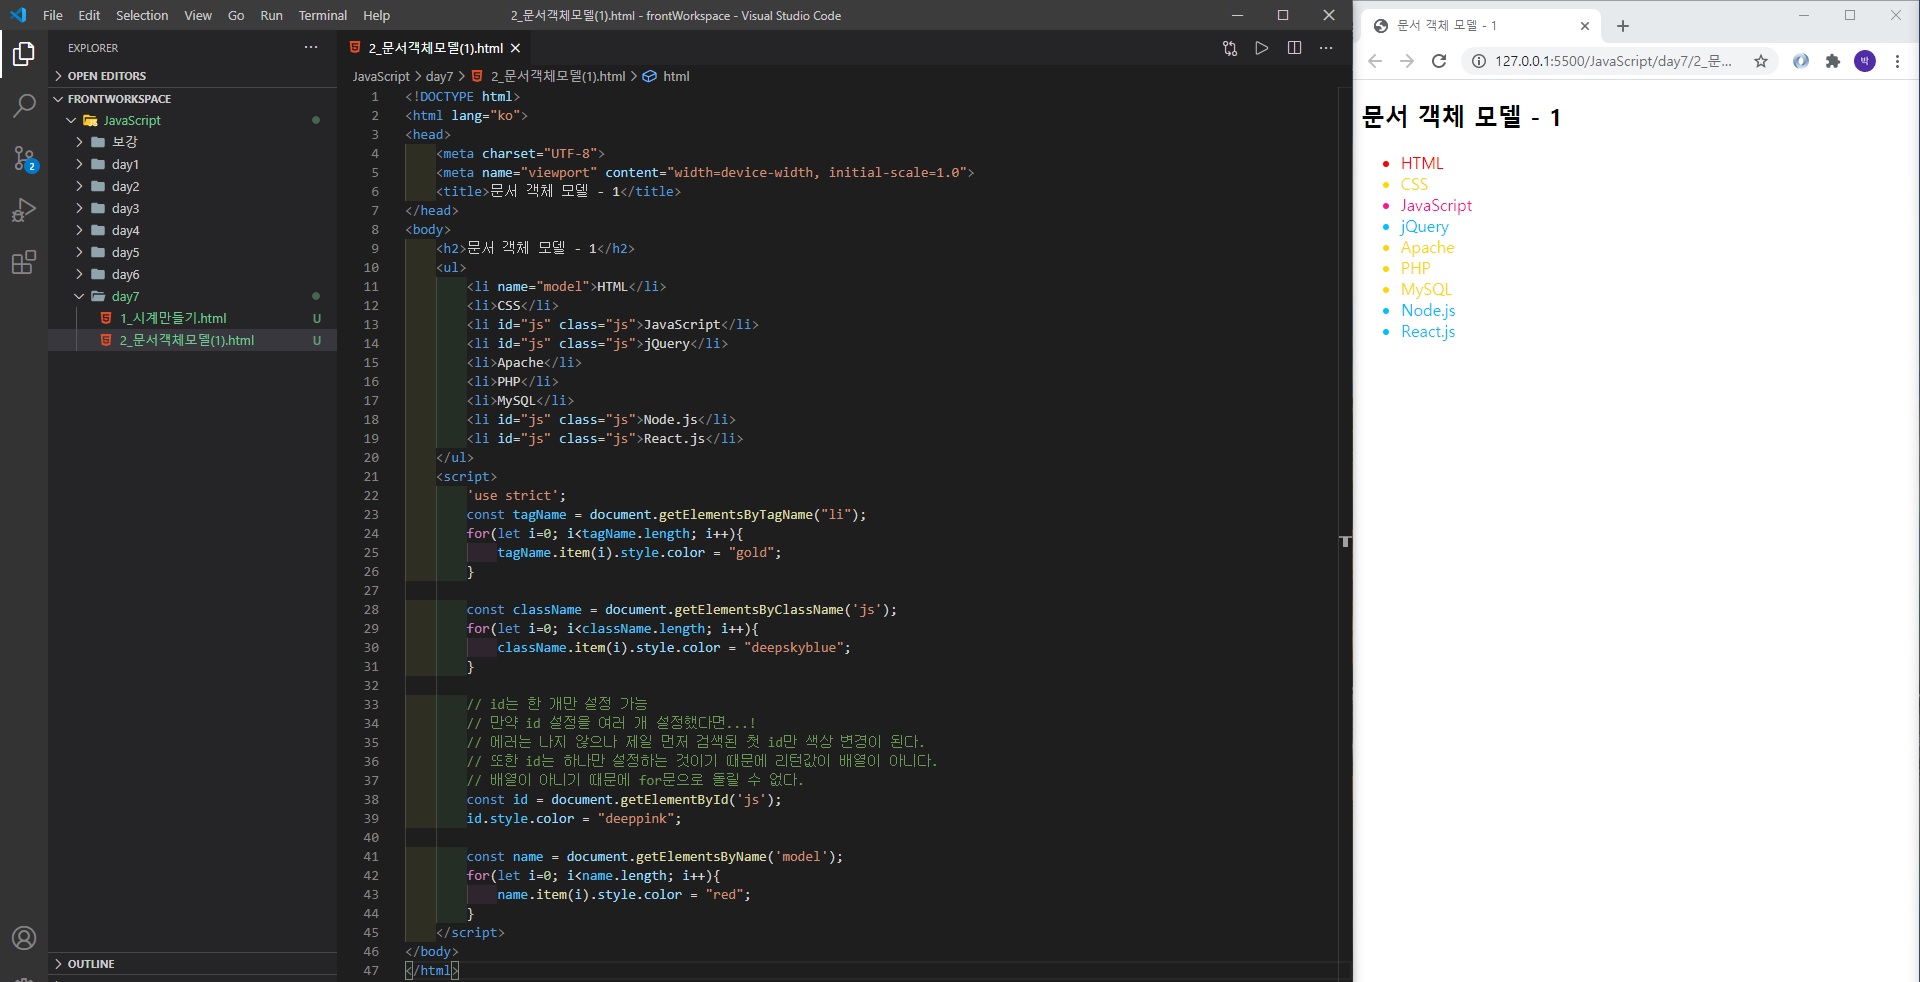Expand the day1 folder
Screen dimensions: 1920x982
[192, 164]
